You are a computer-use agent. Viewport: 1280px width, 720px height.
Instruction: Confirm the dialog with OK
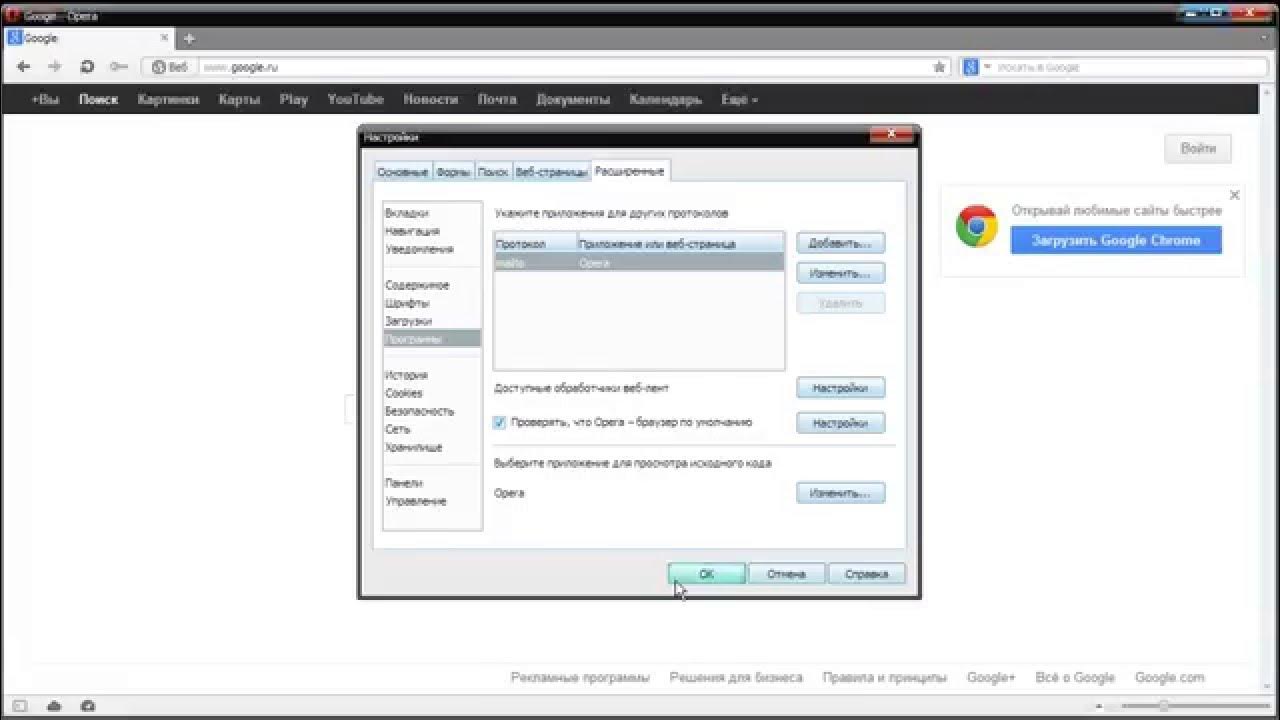707,574
